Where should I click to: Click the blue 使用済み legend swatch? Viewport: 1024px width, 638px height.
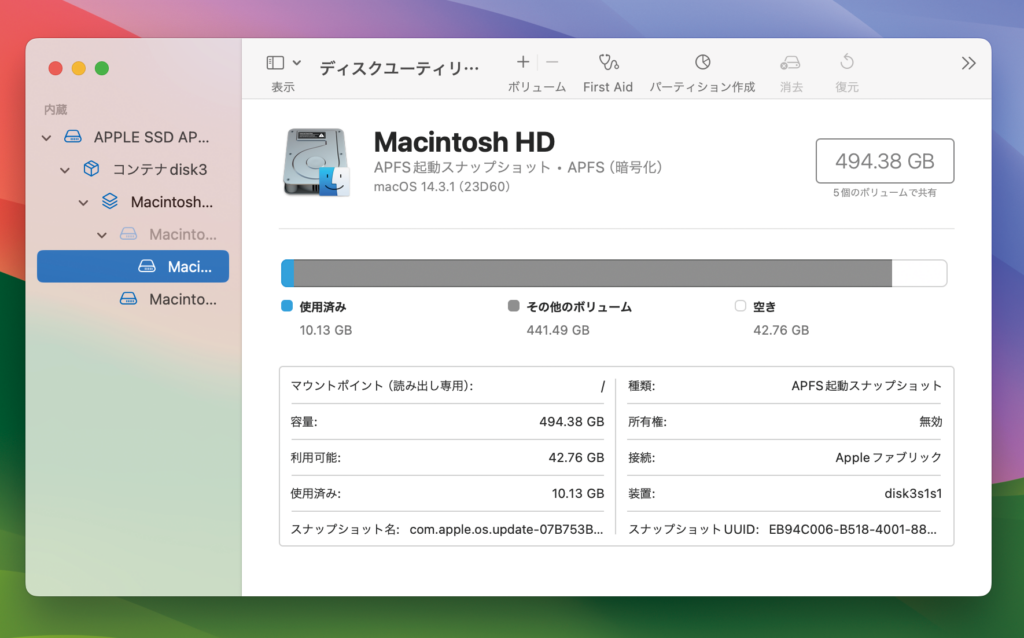287,306
